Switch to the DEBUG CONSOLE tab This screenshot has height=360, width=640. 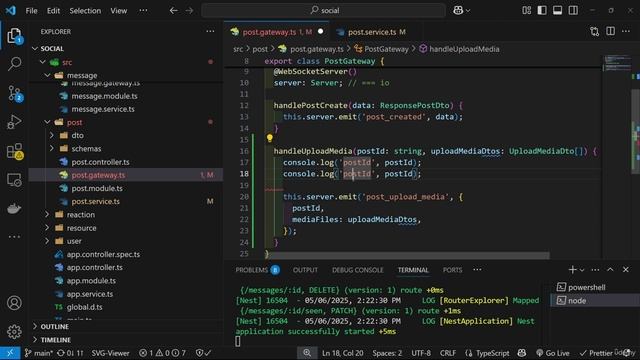click(x=358, y=270)
